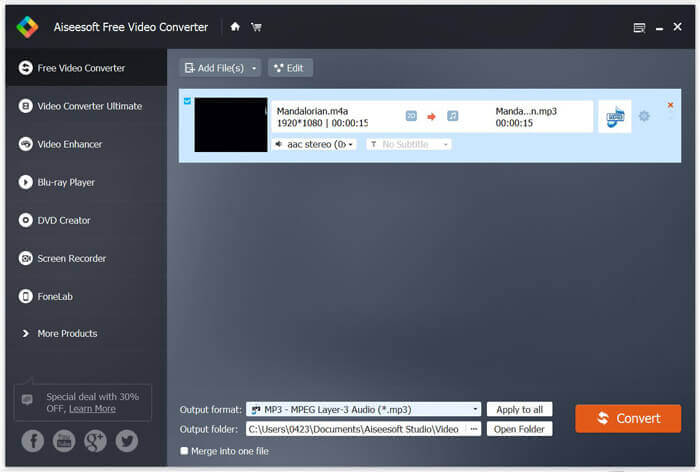The image size is (700, 472).
Task: Open the YouTube icon
Action: pos(64,441)
